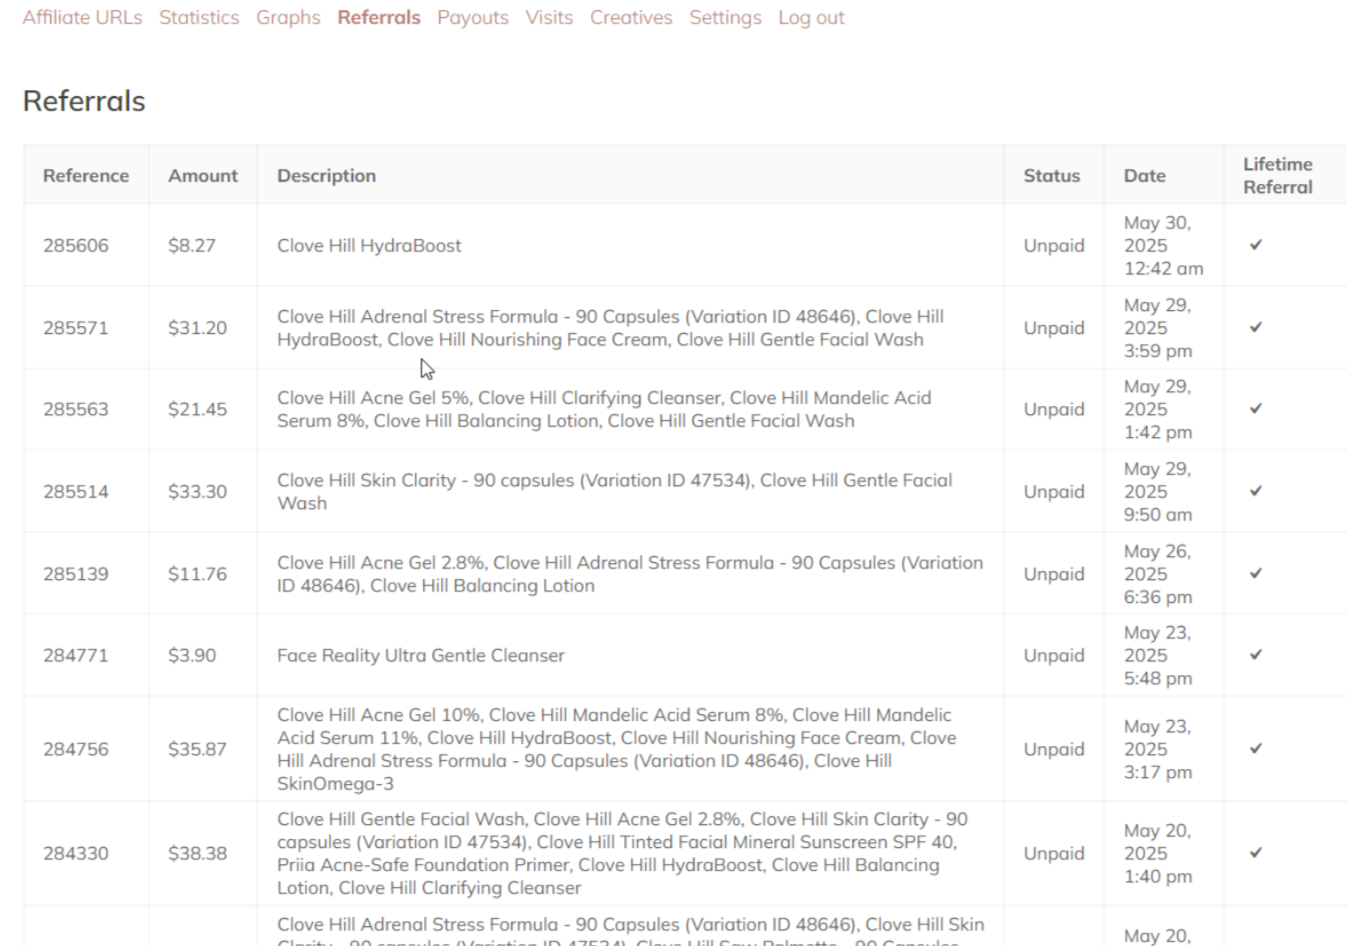This screenshot has width=1347, height=946.
Task: Click the Lifetime Referral column header
Action: tap(1278, 175)
